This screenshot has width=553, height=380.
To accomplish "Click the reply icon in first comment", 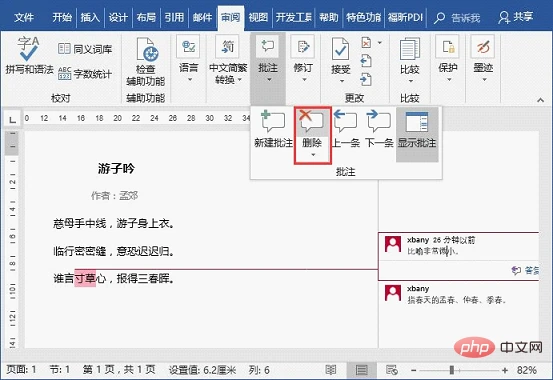I will point(516,270).
